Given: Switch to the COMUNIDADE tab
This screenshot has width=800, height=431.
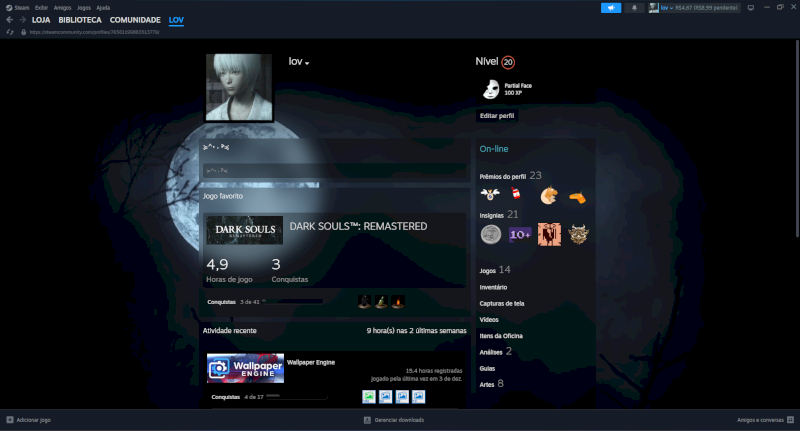Looking at the screenshot, I should (x=135, y=20).
